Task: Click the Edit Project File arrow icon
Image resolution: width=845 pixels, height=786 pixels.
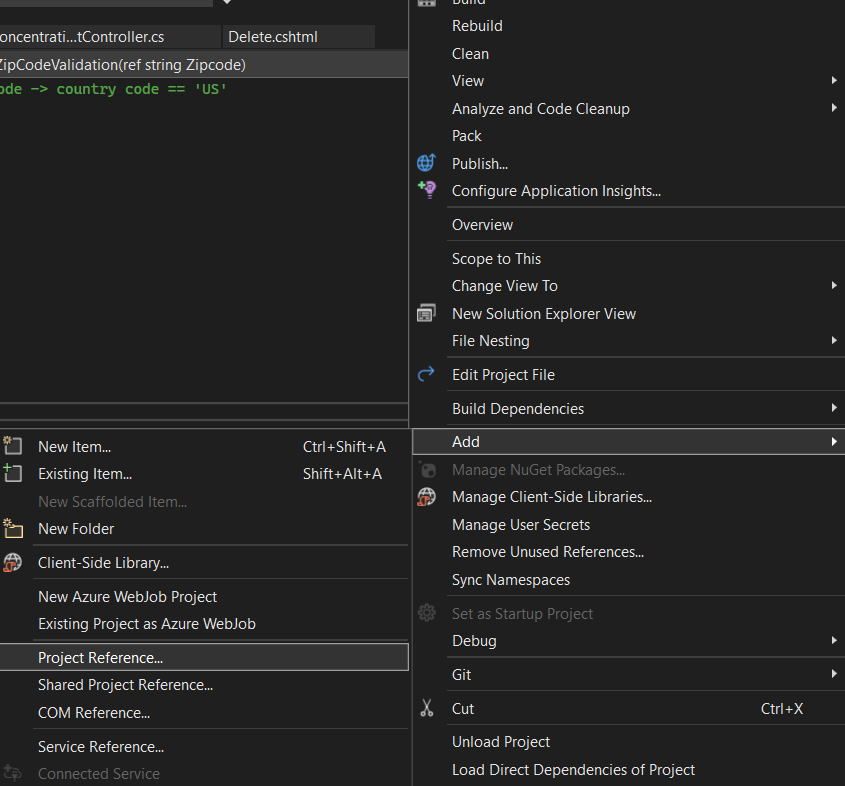Action: coord(427,374)
